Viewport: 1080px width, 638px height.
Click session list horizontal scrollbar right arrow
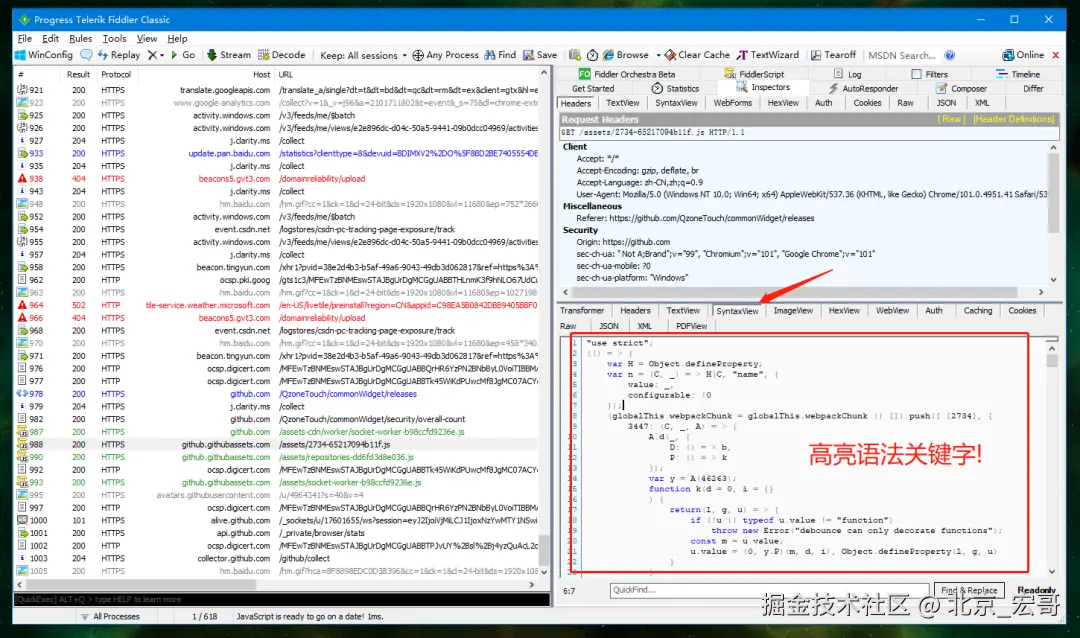[531, 584]
